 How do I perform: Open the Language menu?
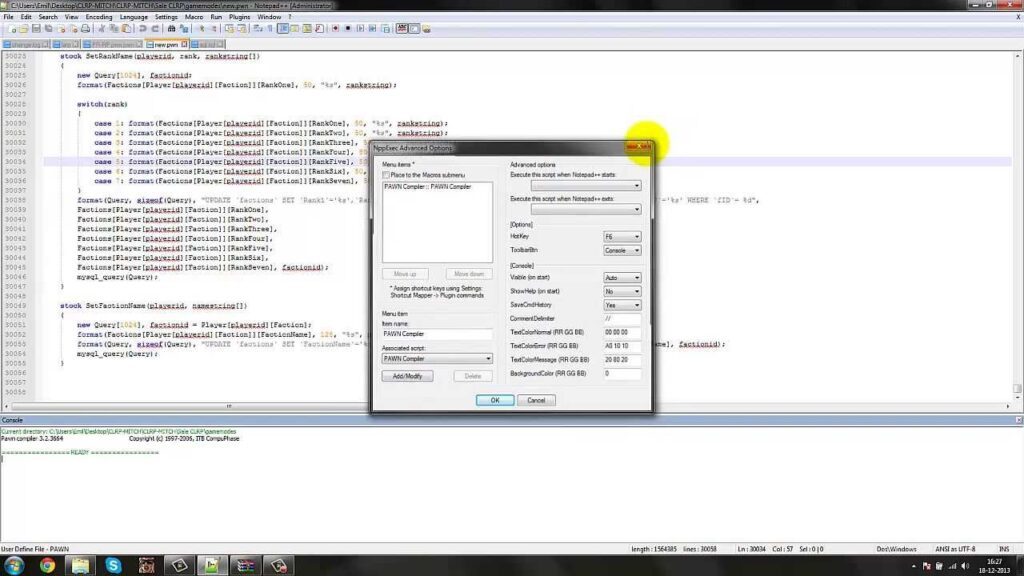tap(133, 17)
